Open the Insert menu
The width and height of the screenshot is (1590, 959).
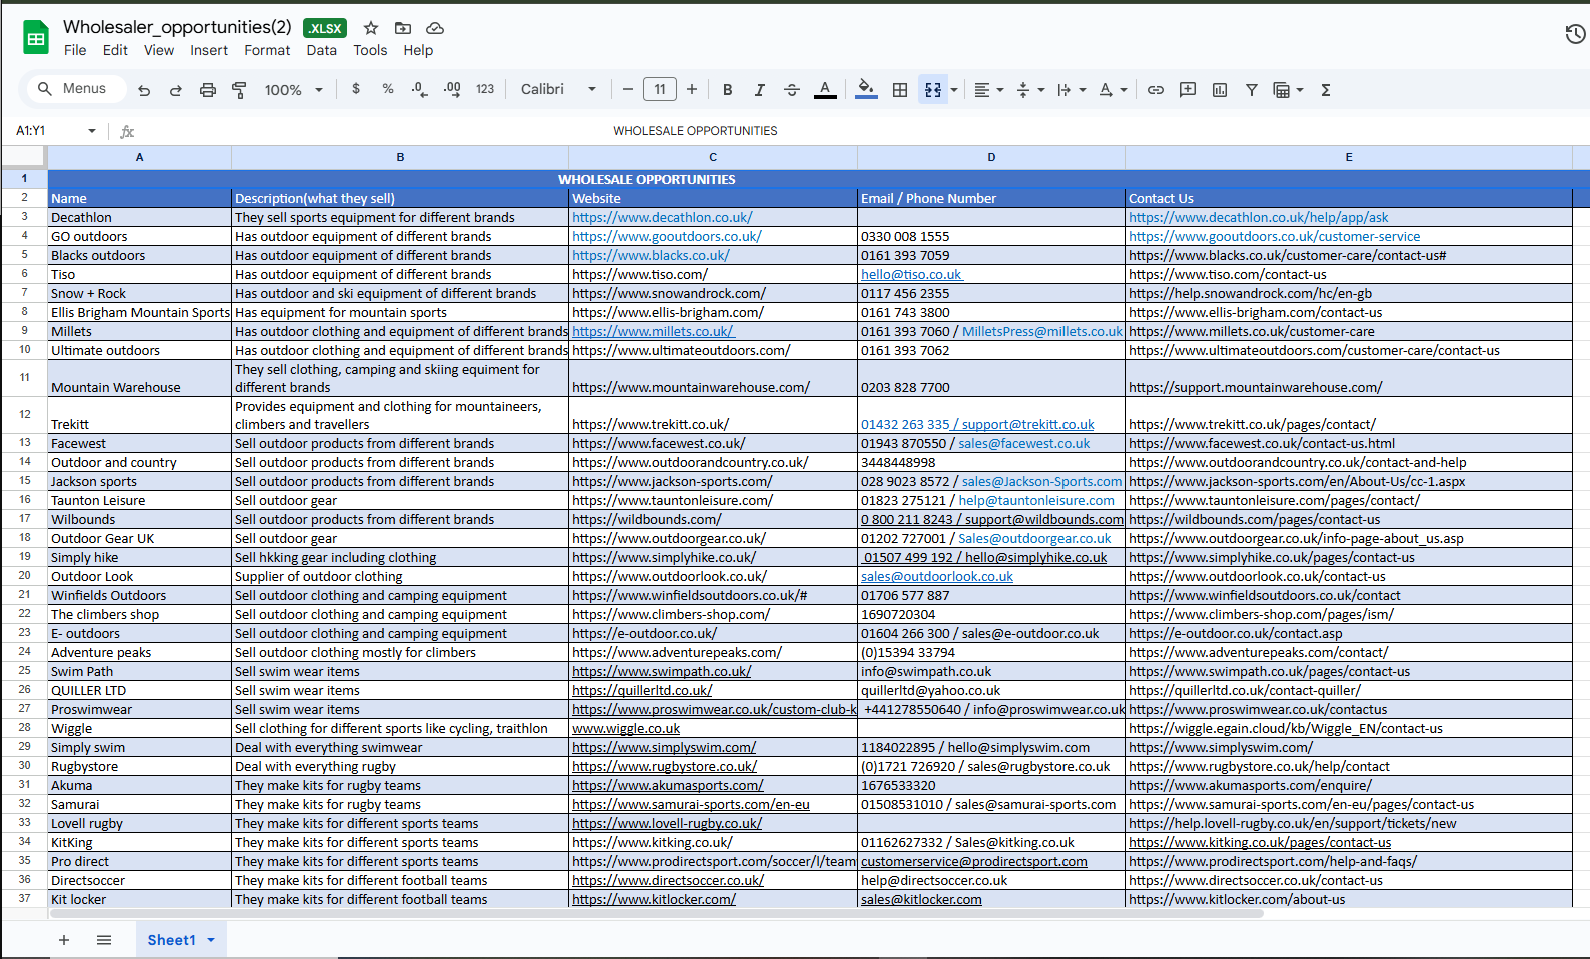pyautogui.click(x=209, y=50)
